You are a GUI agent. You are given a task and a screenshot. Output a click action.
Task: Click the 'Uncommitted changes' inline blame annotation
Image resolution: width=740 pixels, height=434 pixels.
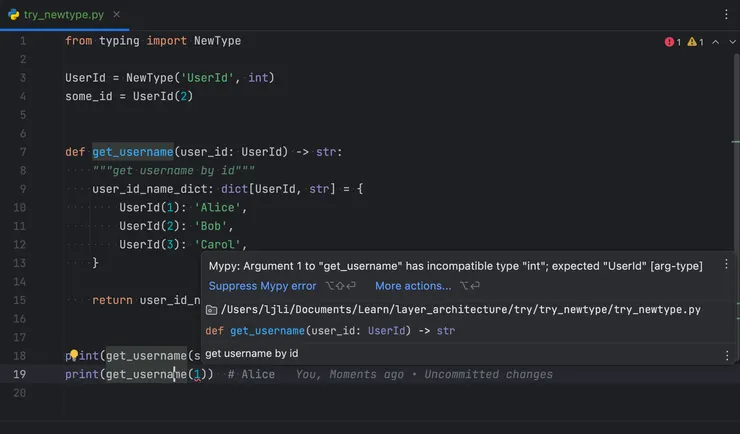coord(488,375)
